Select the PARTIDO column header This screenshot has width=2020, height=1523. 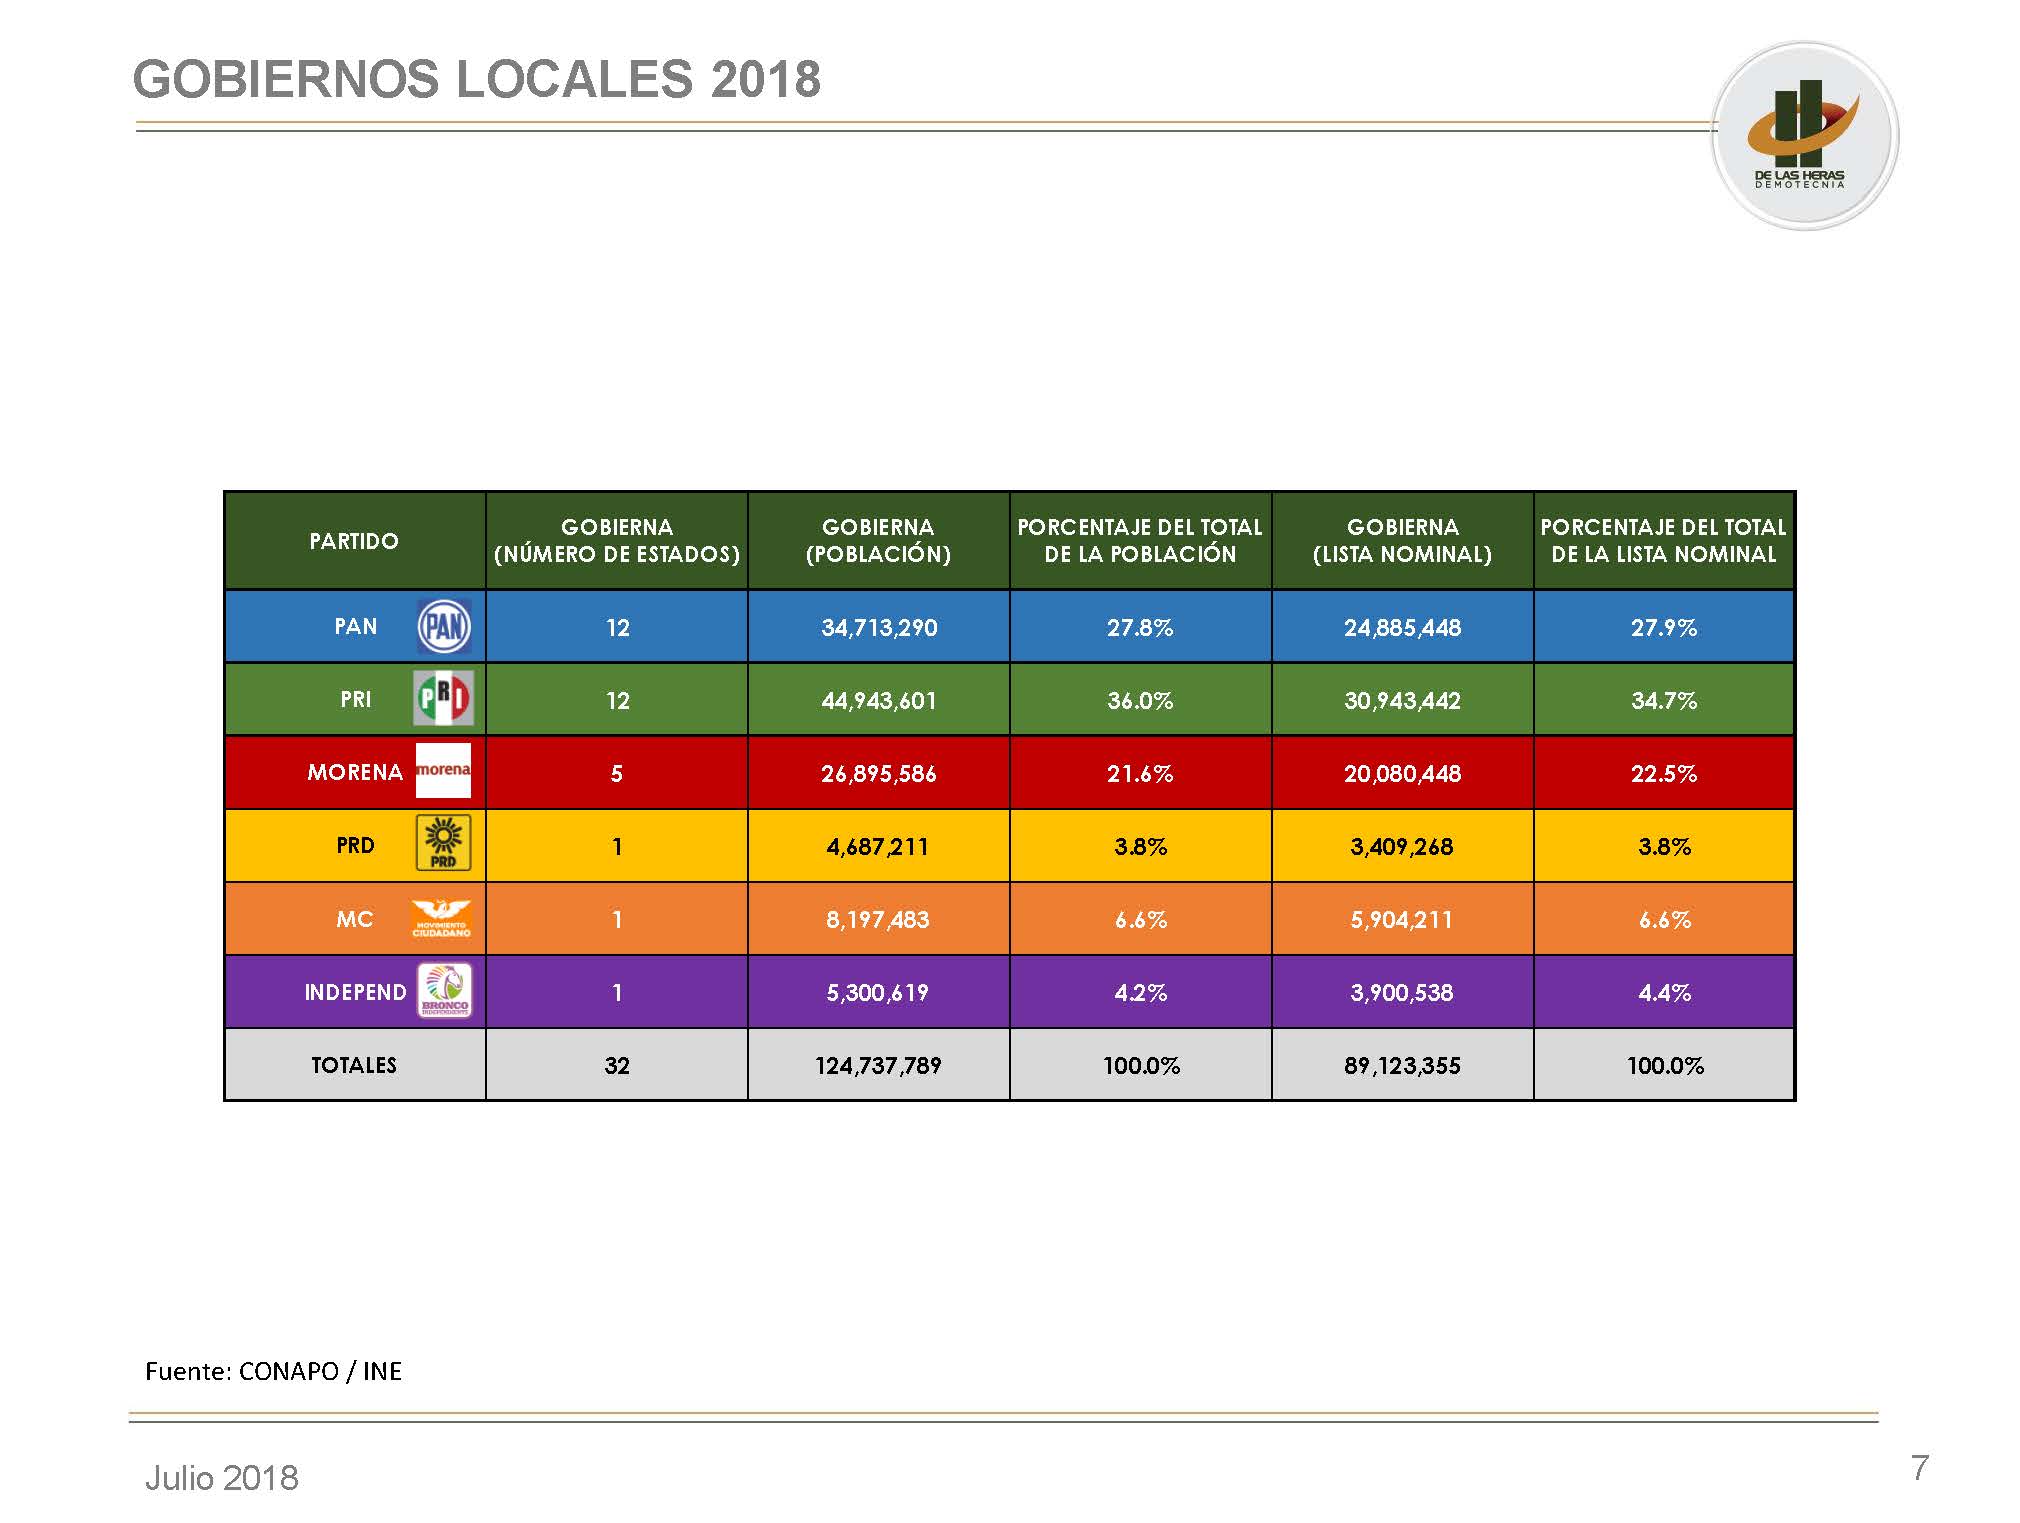click(x=354, y=541)
